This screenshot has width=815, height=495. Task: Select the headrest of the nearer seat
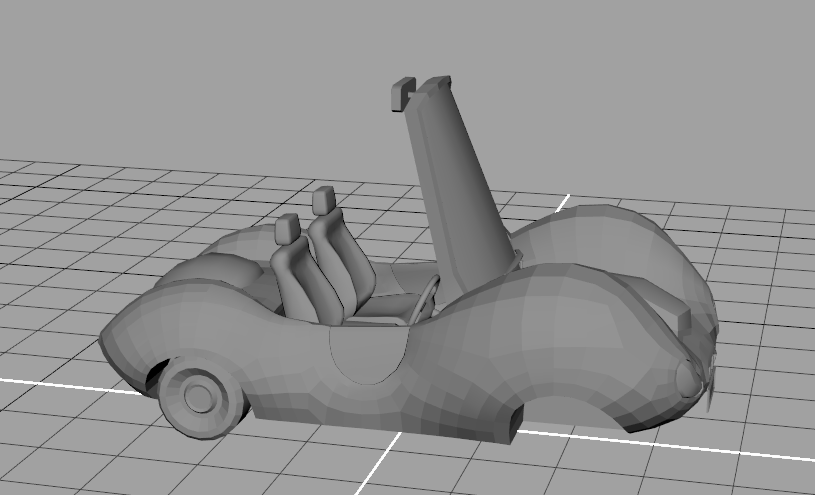coord(287,229)
